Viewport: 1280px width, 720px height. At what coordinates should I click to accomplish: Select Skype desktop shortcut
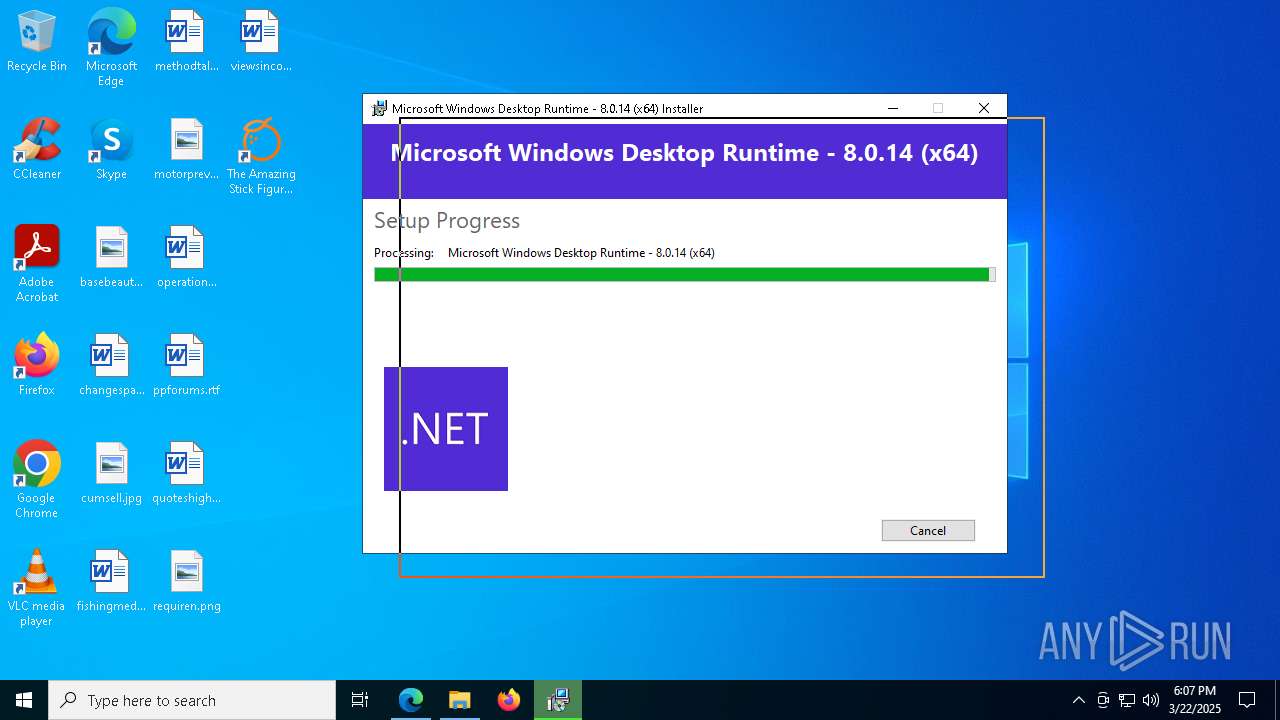click(111, 150)
